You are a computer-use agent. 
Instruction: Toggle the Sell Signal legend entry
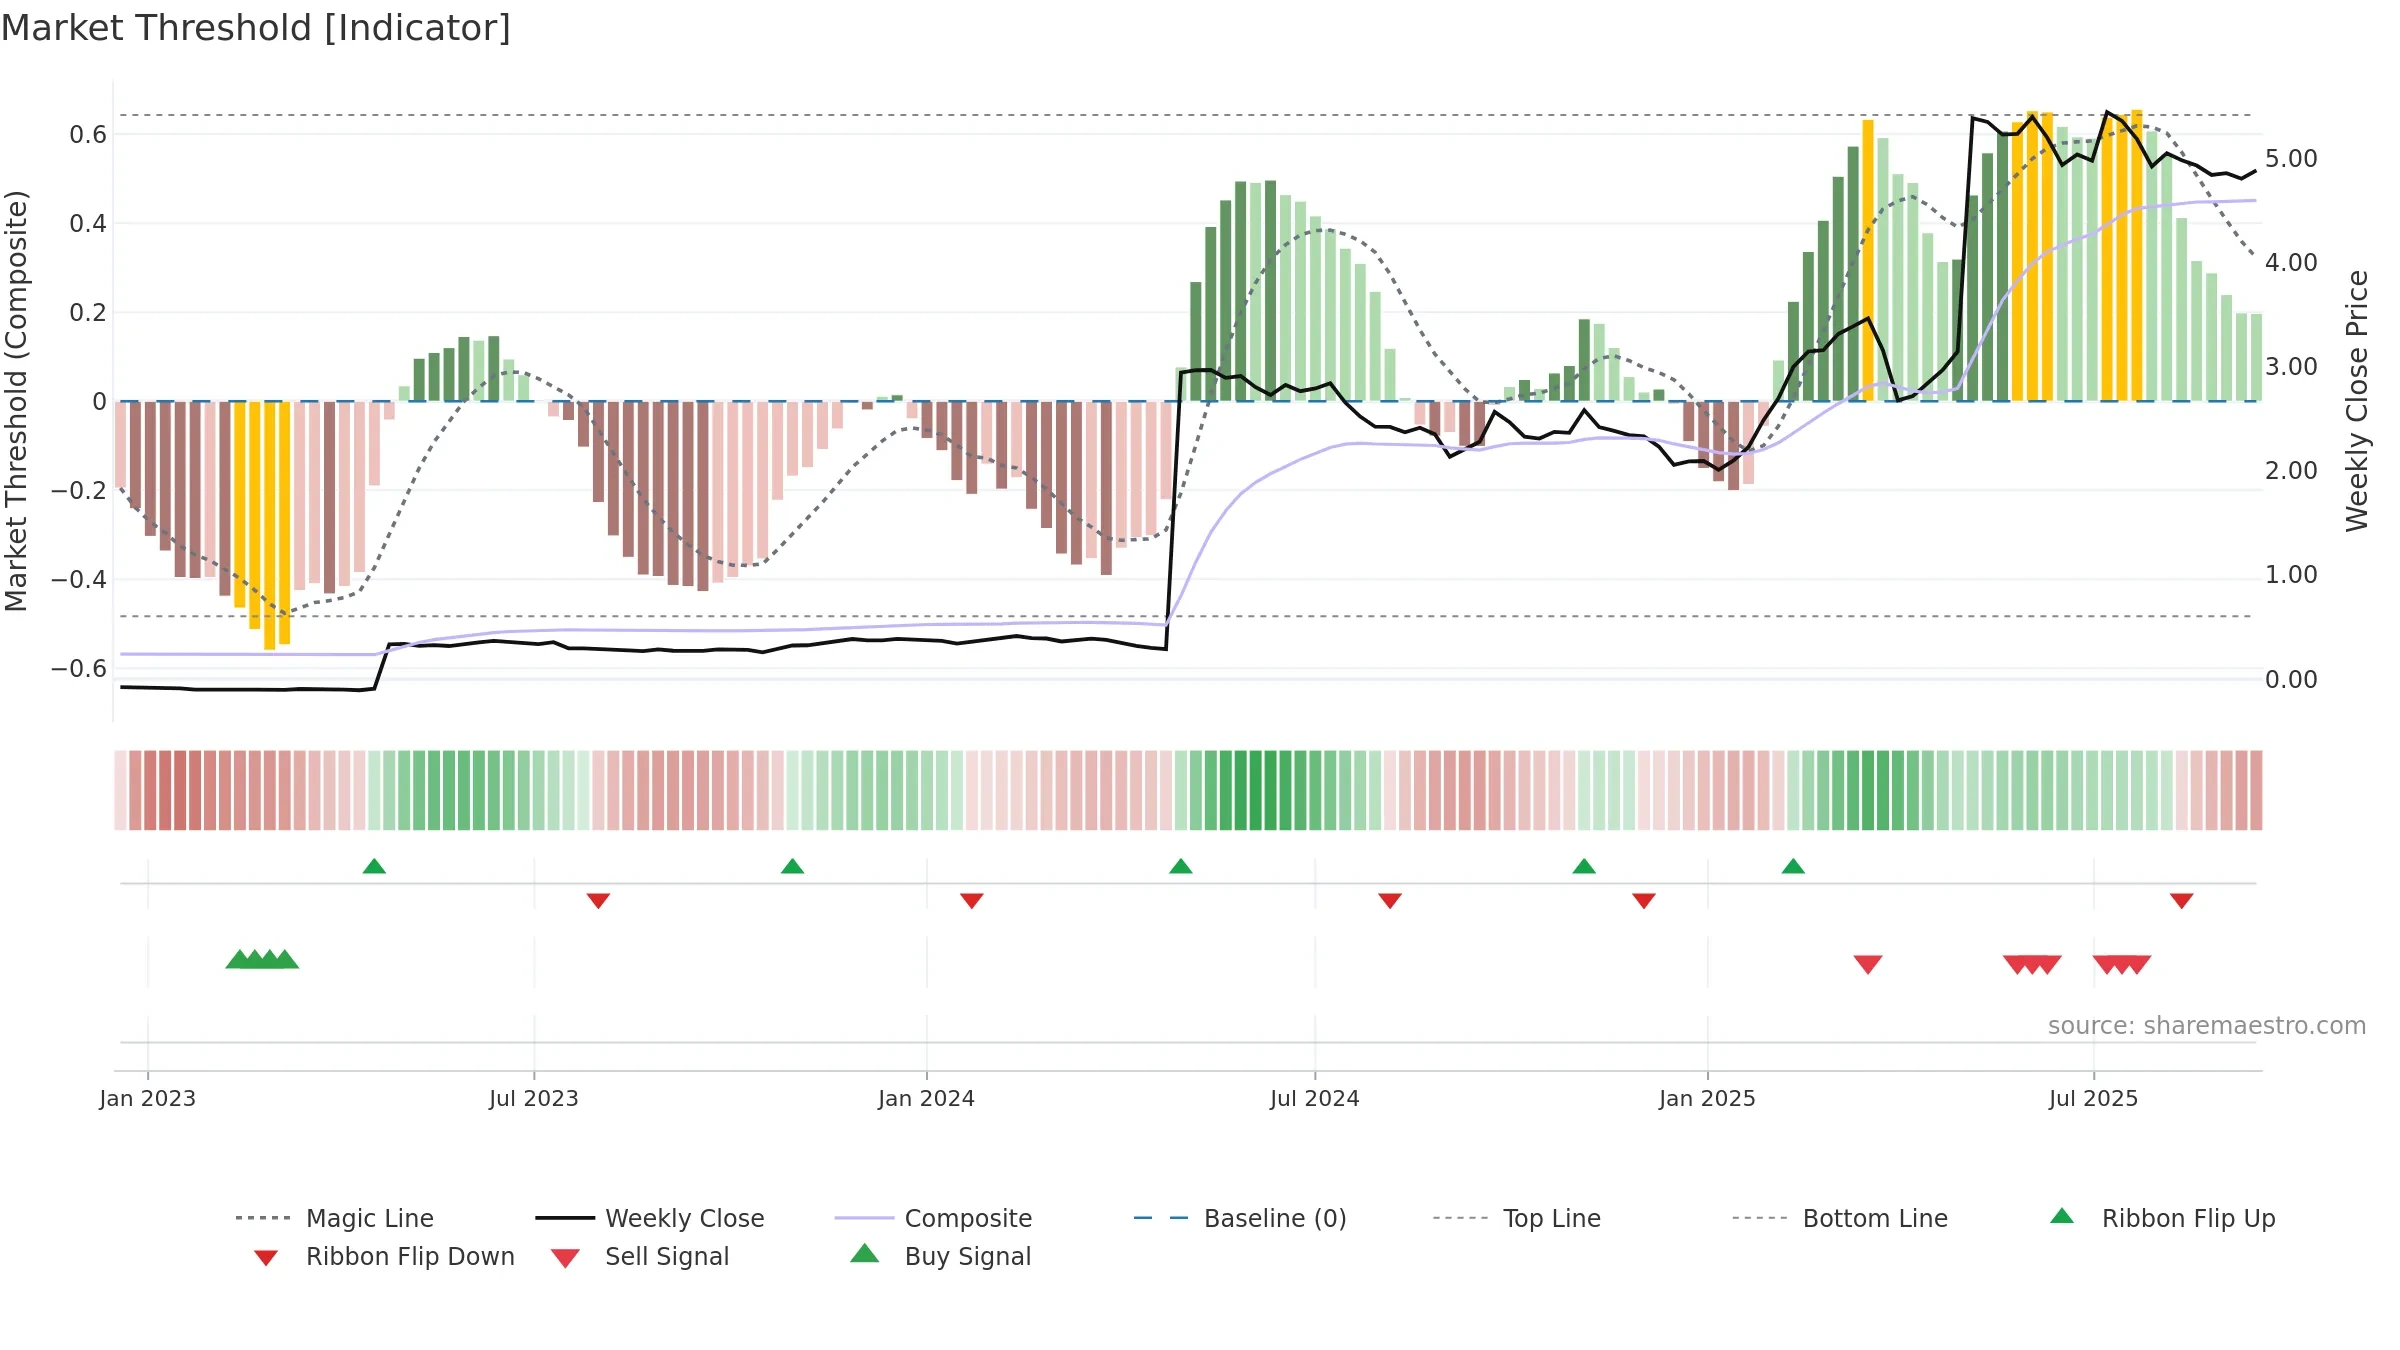click(x=640, y=1256)
